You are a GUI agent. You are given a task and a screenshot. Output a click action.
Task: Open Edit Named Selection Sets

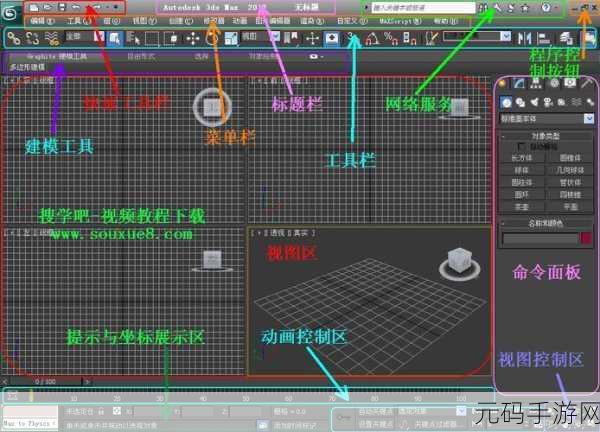432,38
